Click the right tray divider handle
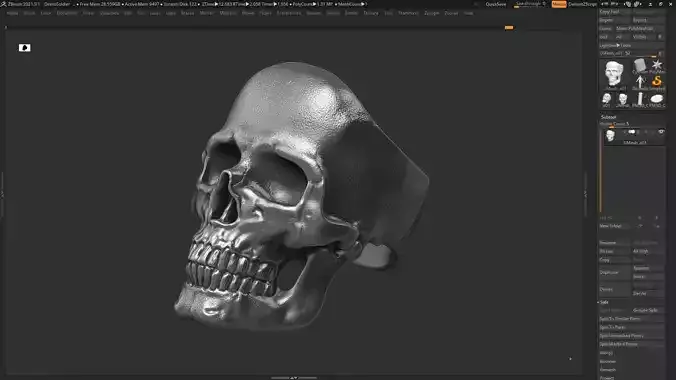Screen dimensions: 676x380 tap(585, 194)
